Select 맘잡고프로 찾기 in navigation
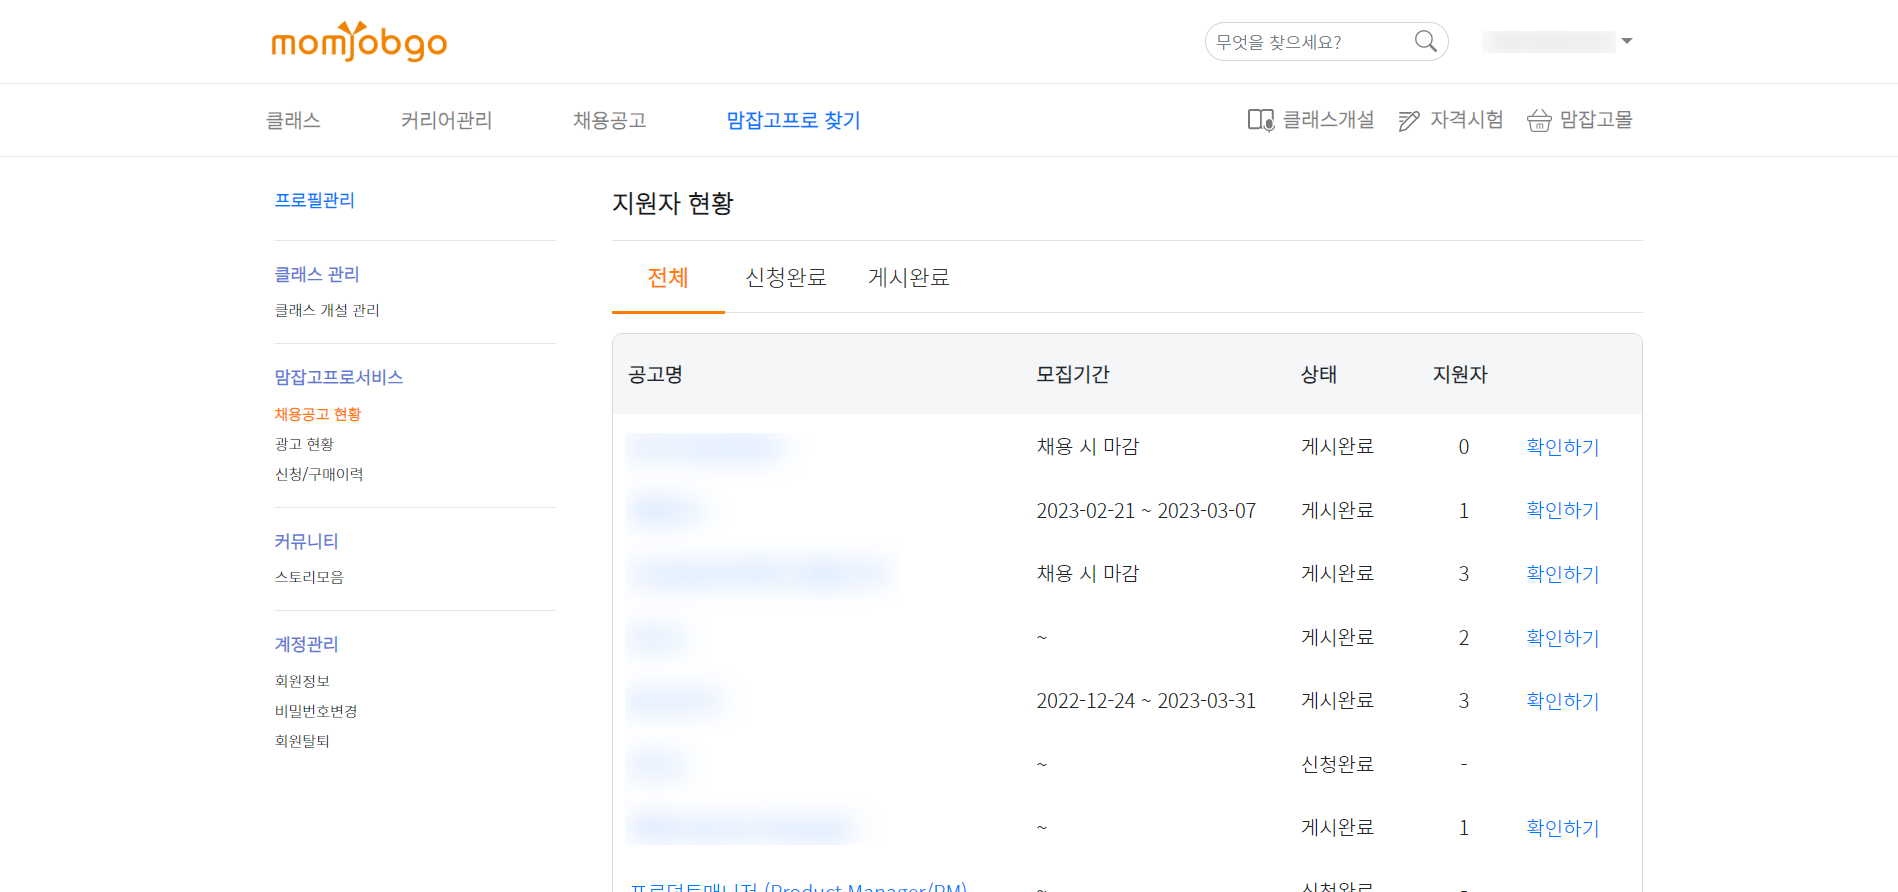1898x892 pixels. click(x=793, y=120)
